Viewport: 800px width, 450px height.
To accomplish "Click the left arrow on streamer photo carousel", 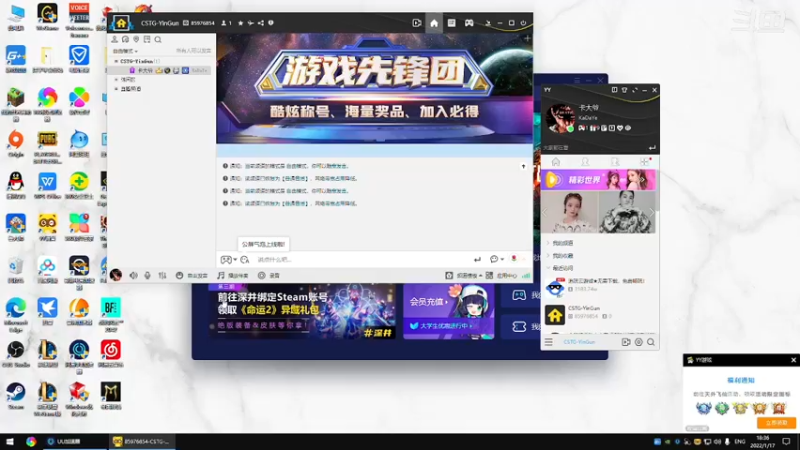I will click(x=545, y=212).
